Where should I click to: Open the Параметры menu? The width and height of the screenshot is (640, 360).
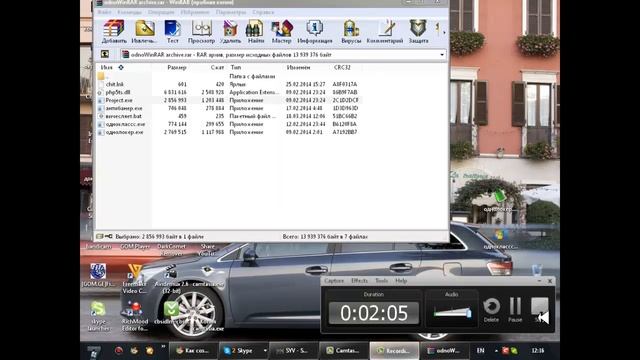(231, 12)
